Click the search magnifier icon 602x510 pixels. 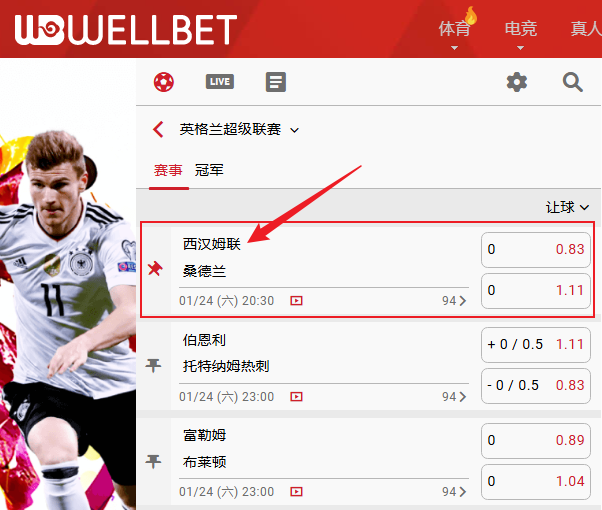[x=572, y=82]
